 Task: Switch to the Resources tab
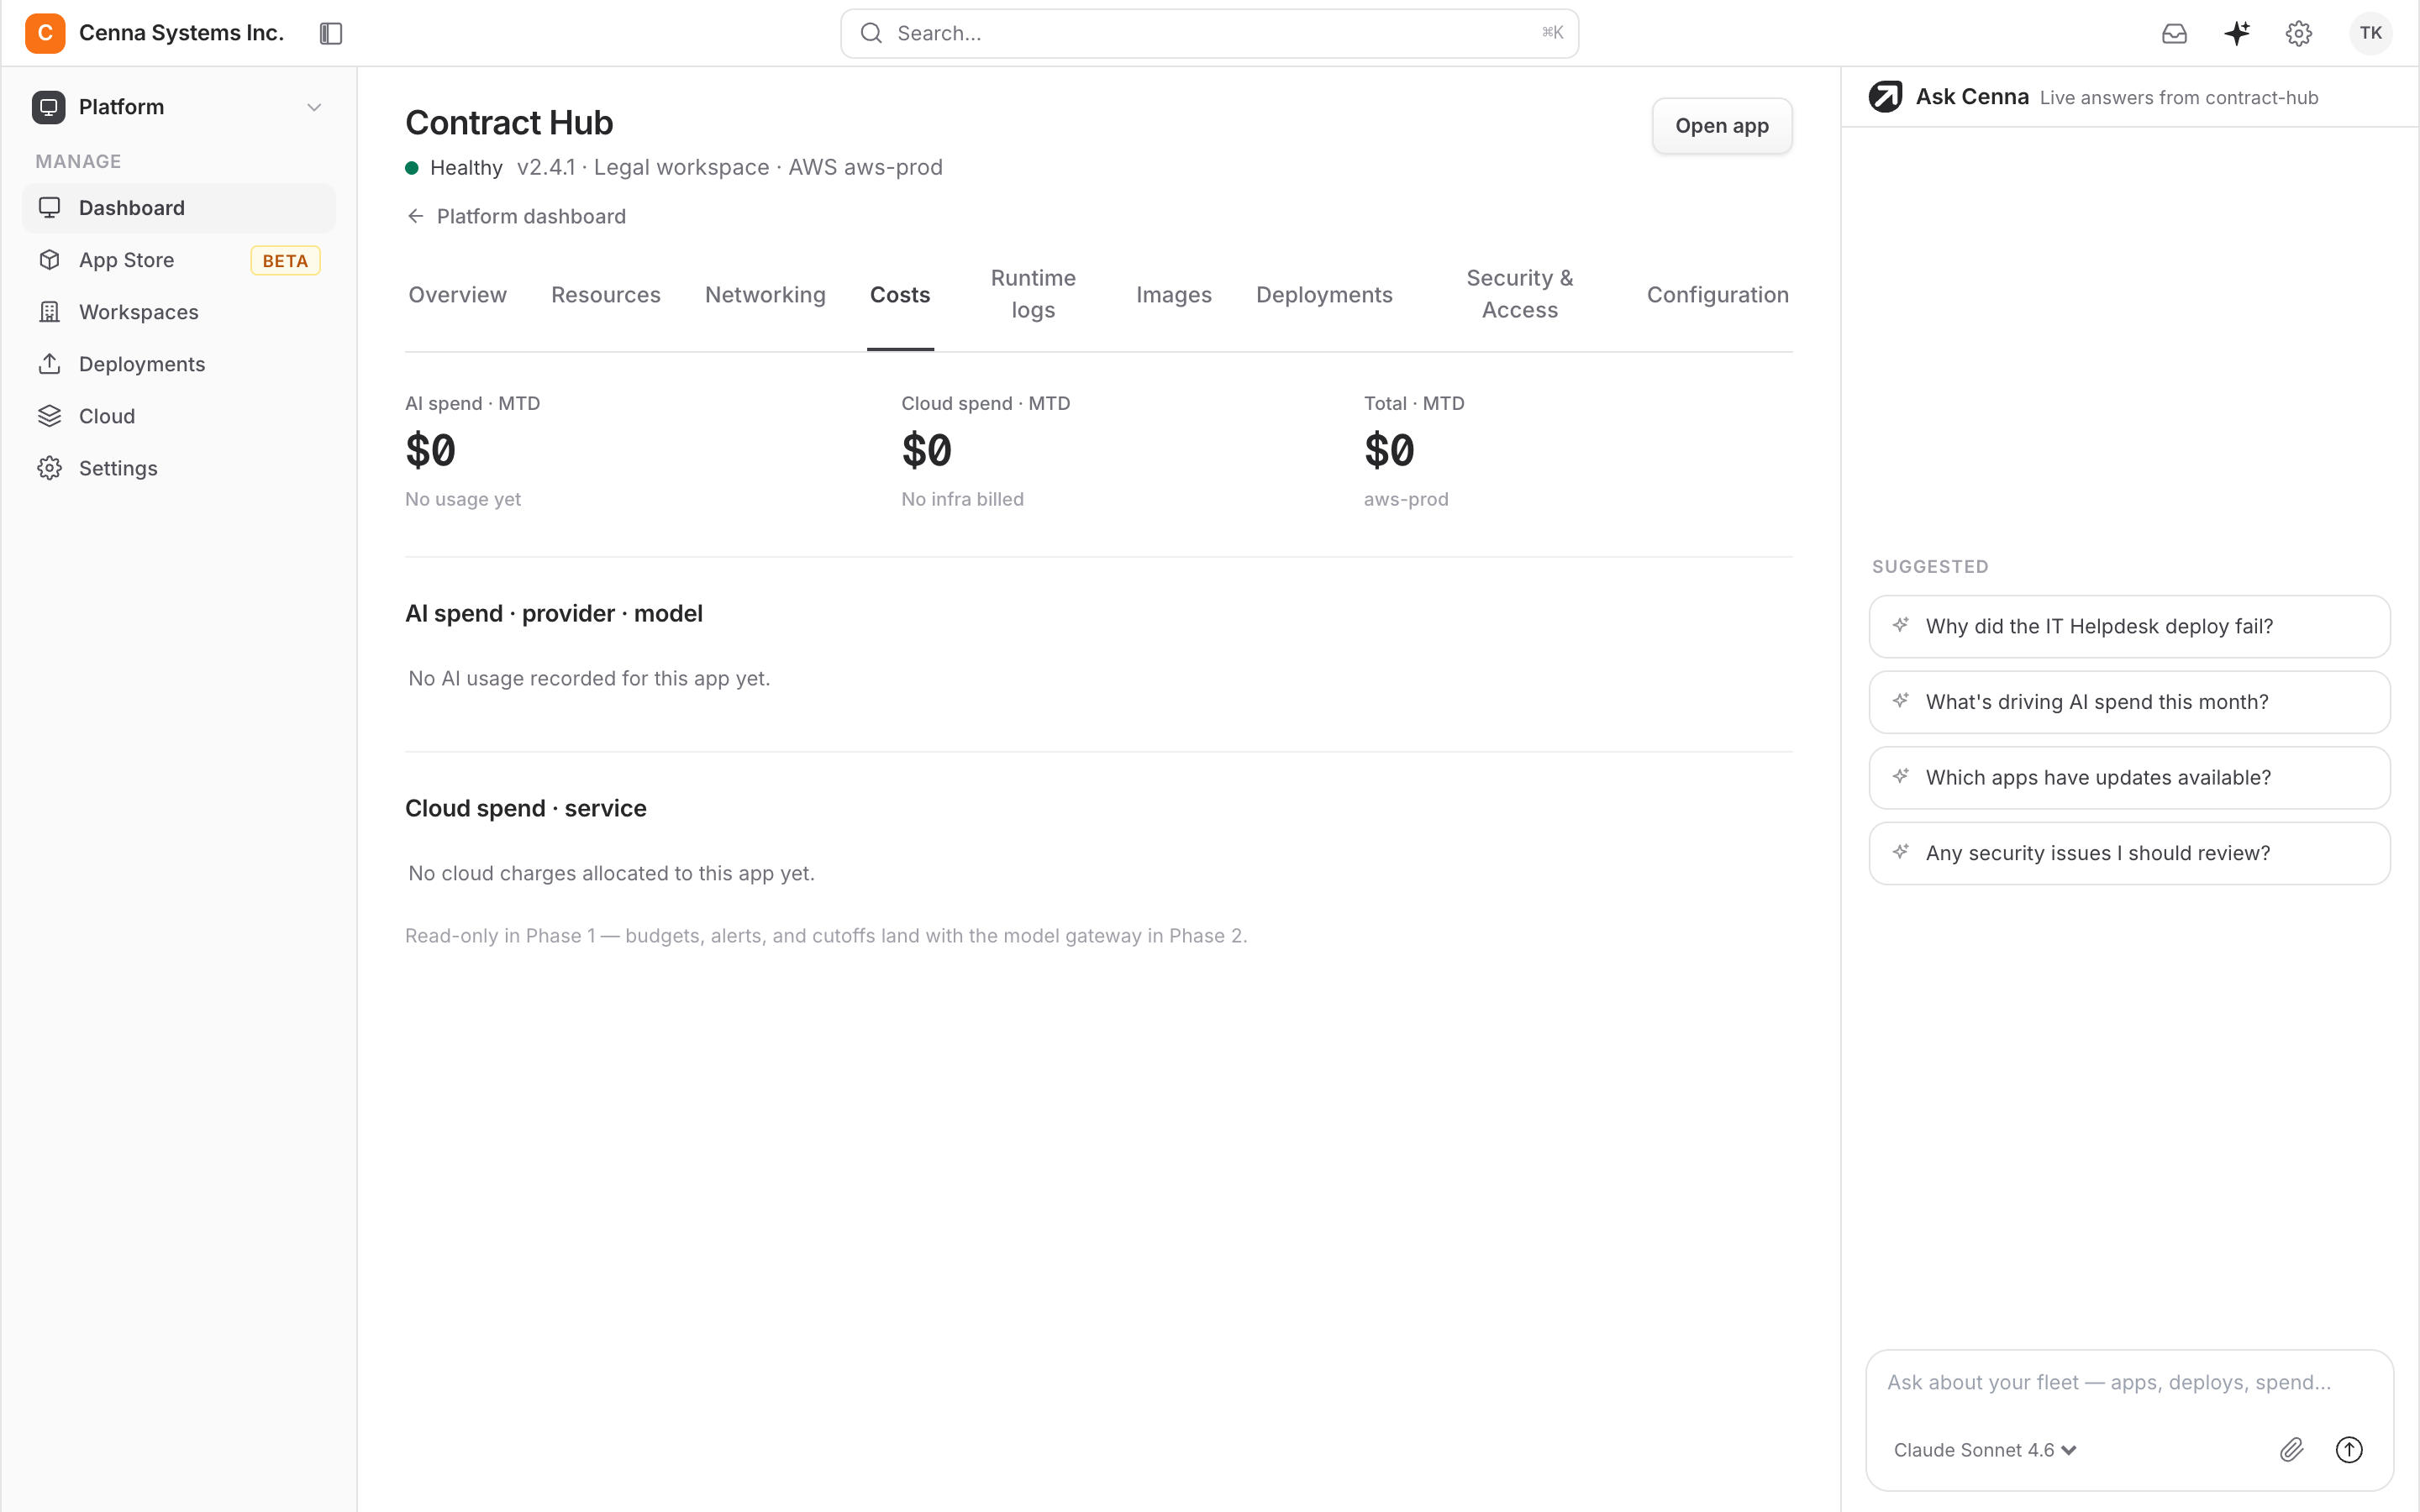coord(606,295)
